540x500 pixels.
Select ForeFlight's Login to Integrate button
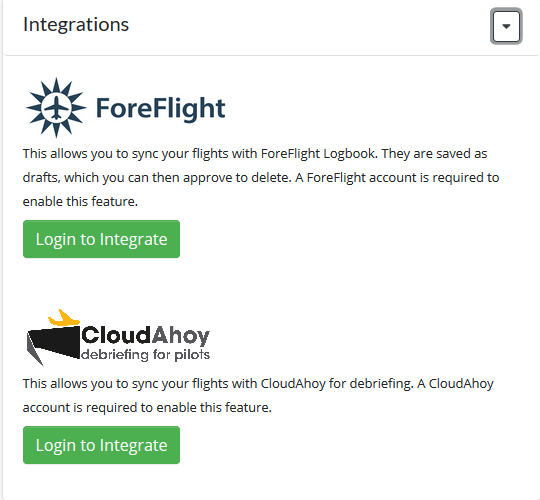101,239
